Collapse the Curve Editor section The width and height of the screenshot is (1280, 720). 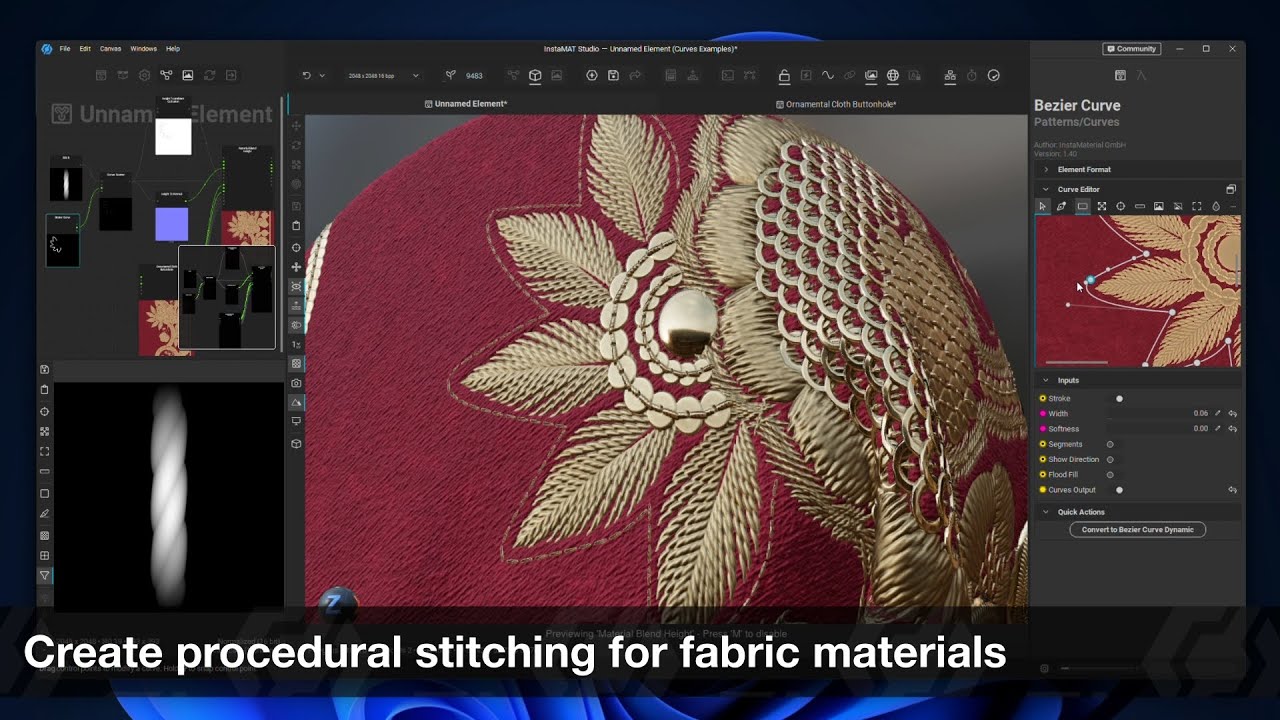(x=1046, y=189)
